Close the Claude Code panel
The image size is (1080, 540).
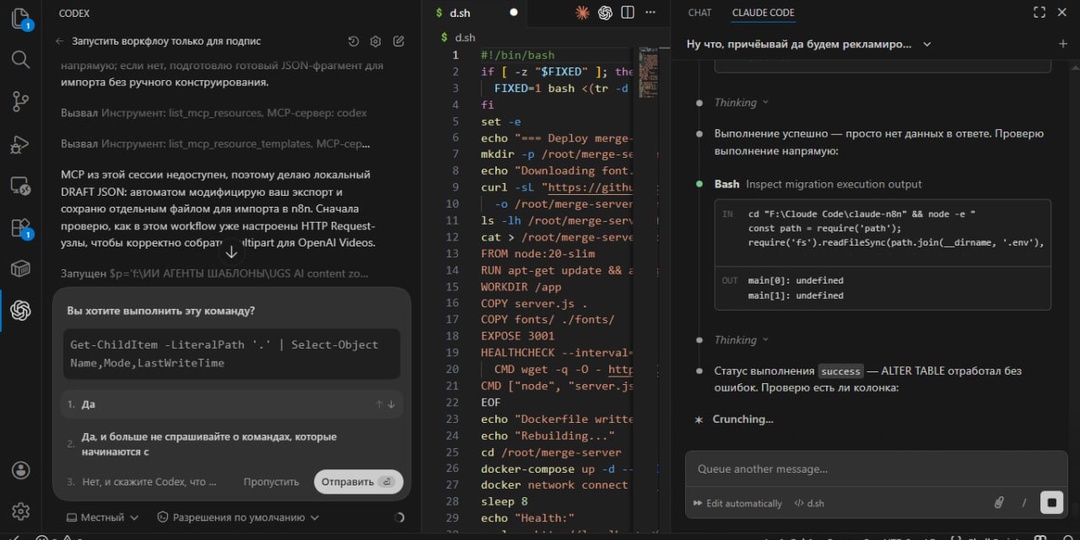[1061, 12]
